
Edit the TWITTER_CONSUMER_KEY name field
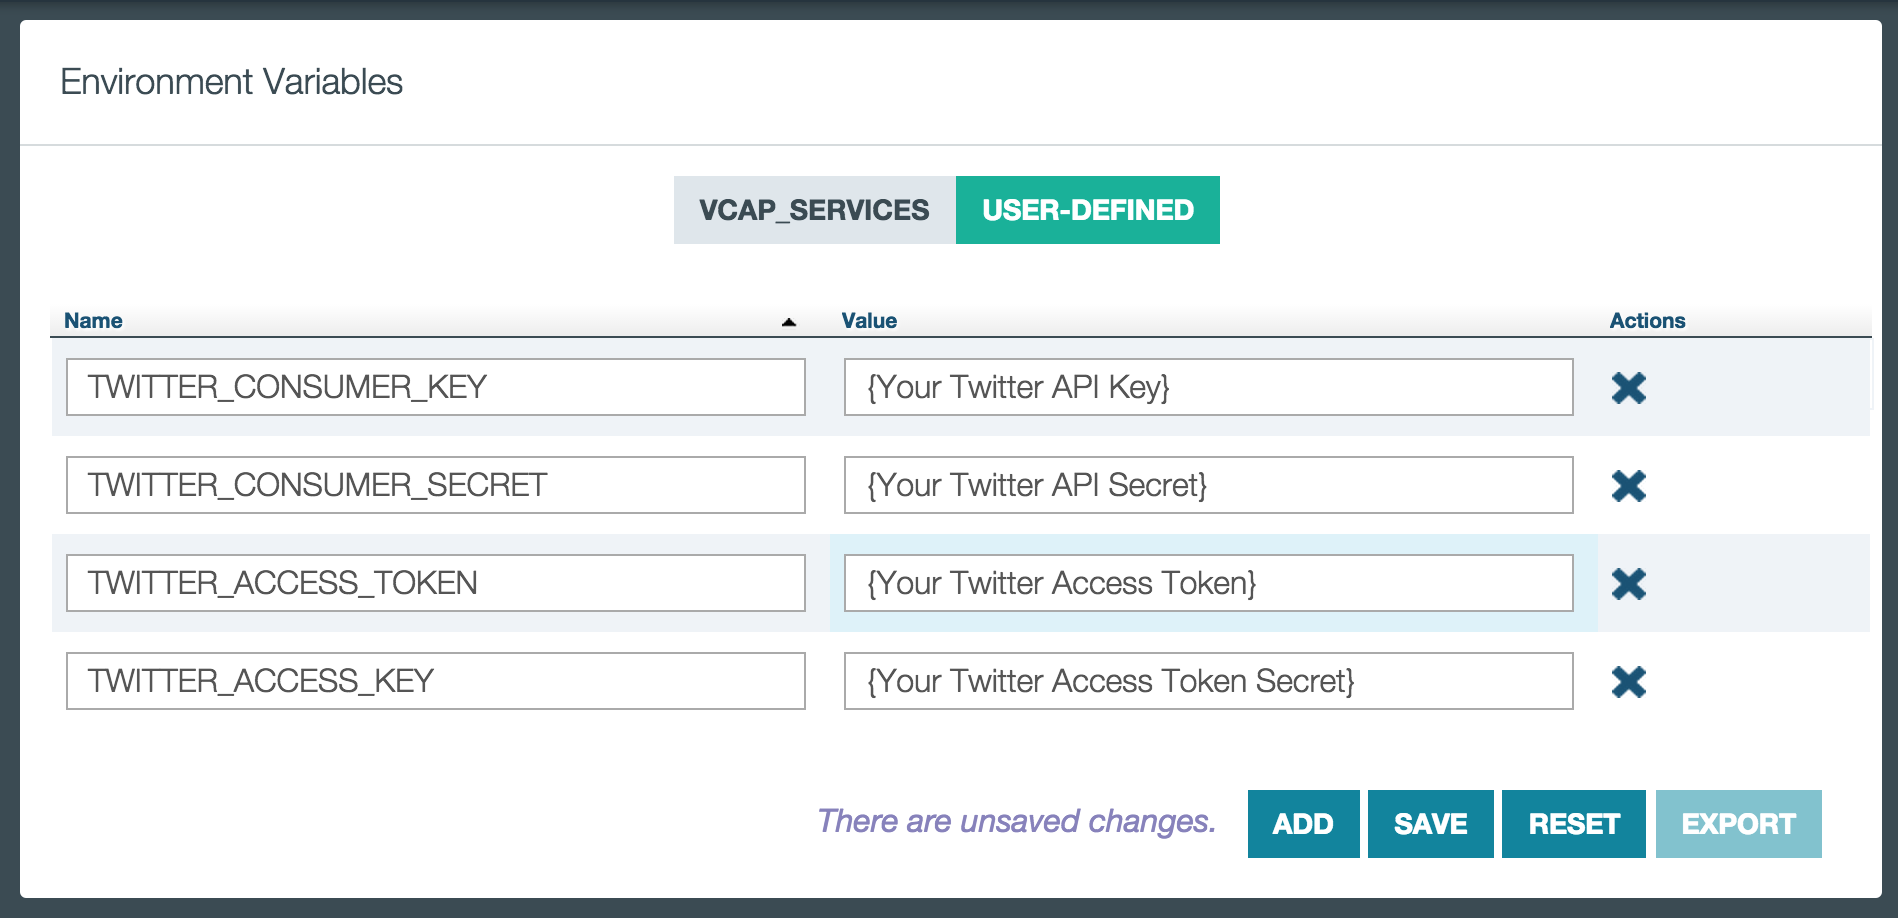click(436, 387)
